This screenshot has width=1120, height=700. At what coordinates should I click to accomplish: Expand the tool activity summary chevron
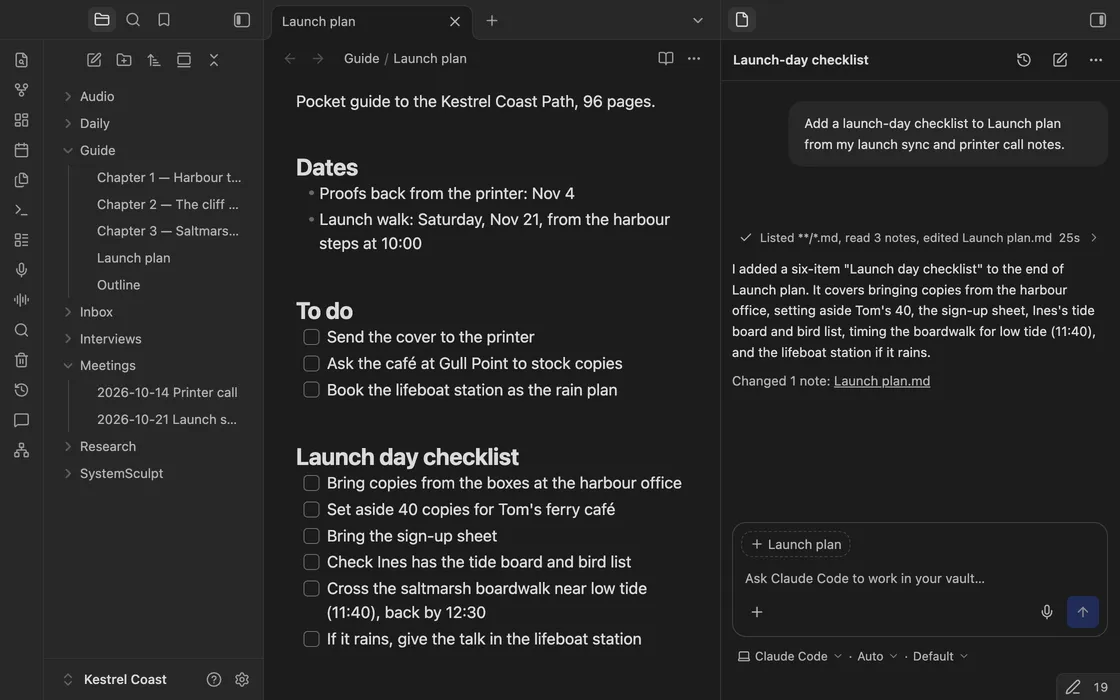click(1094, 238)
